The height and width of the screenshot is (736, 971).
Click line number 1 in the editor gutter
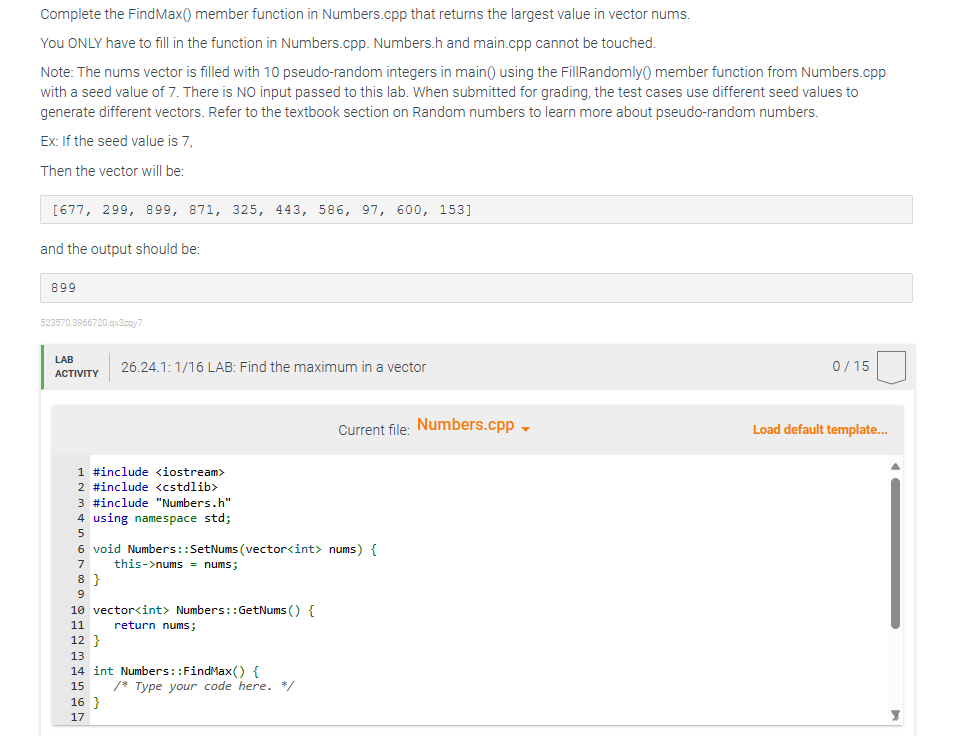(x=80, y=471)
